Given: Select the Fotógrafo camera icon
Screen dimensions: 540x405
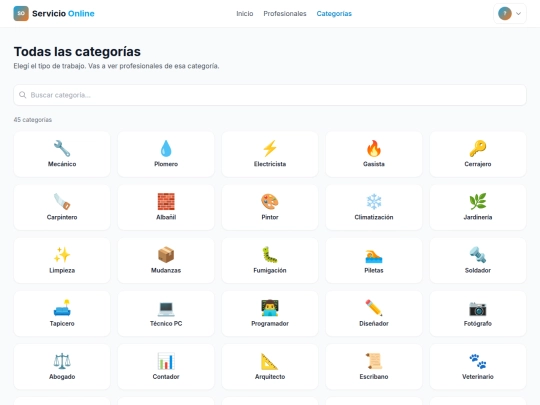Looking at the screenshot, I should point(478,308).
